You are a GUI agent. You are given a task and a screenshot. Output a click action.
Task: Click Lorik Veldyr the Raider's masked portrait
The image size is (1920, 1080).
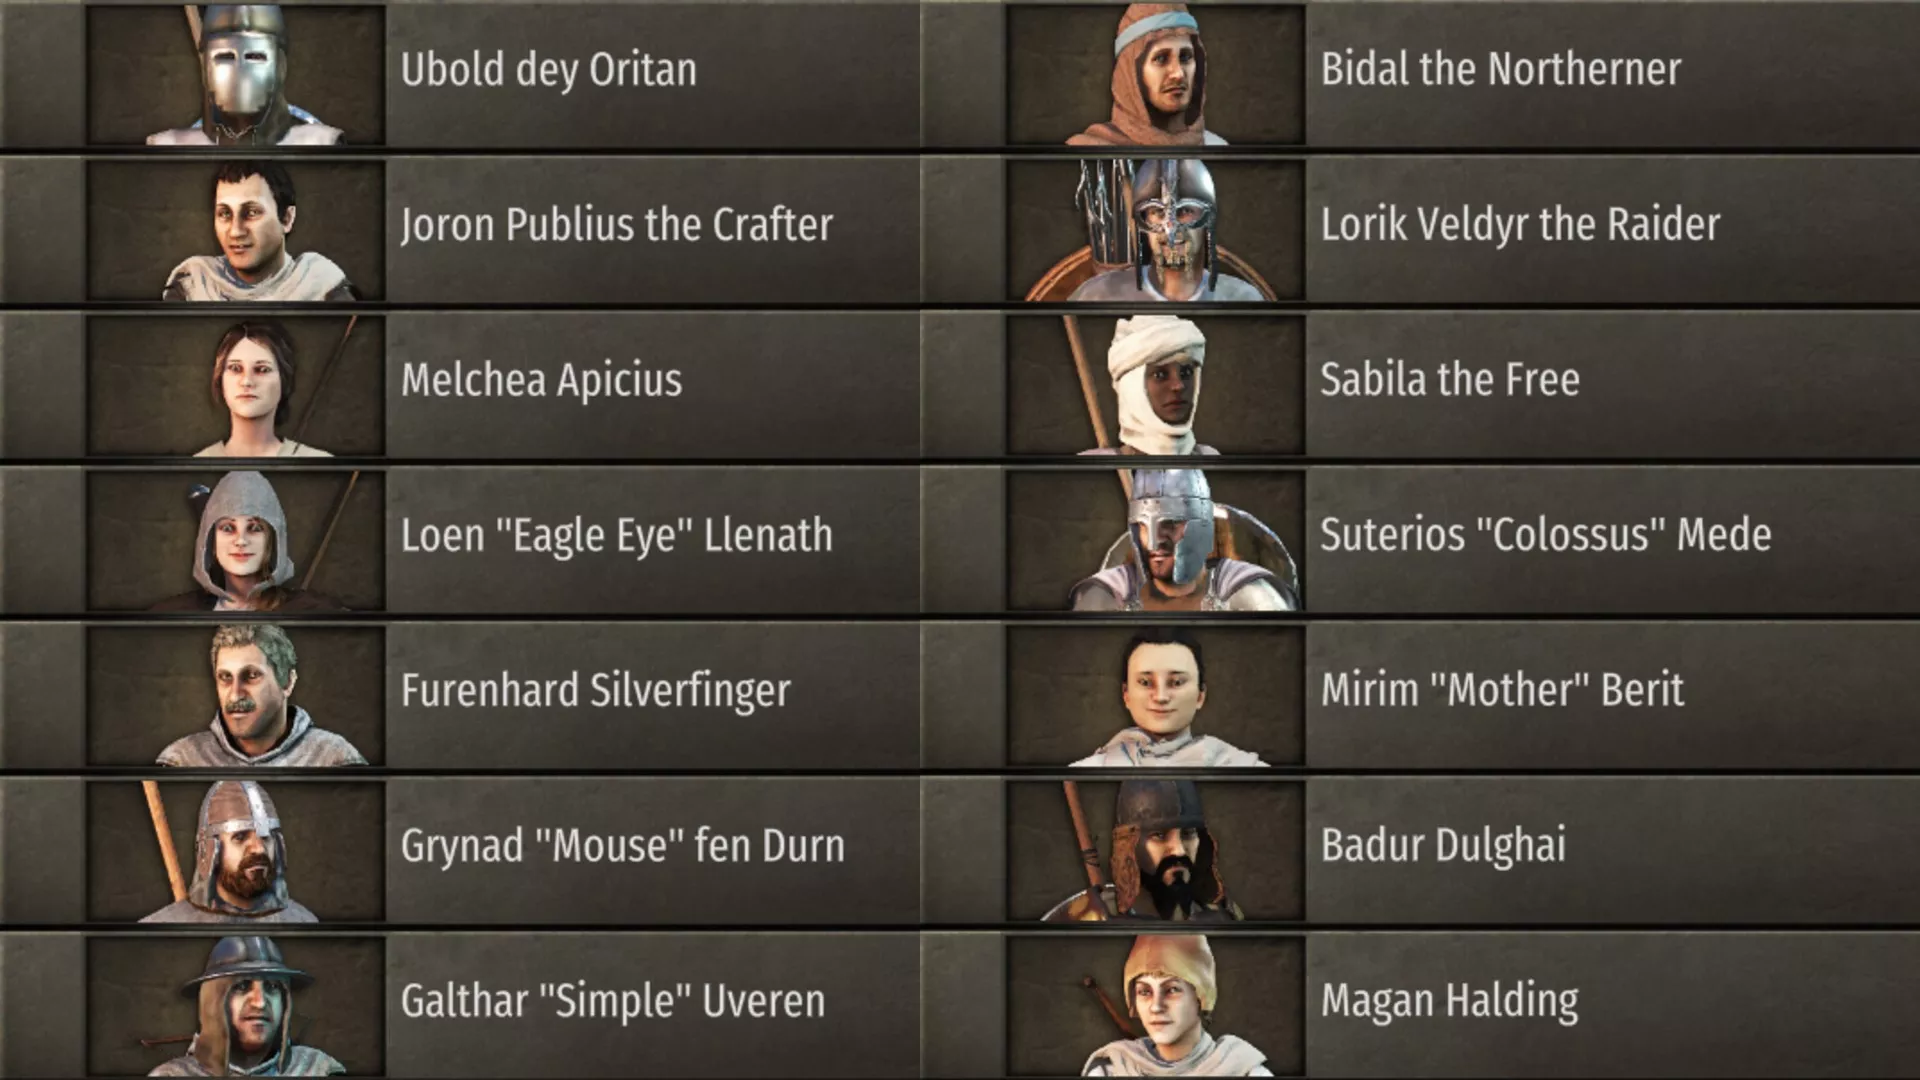[1156, 230]
